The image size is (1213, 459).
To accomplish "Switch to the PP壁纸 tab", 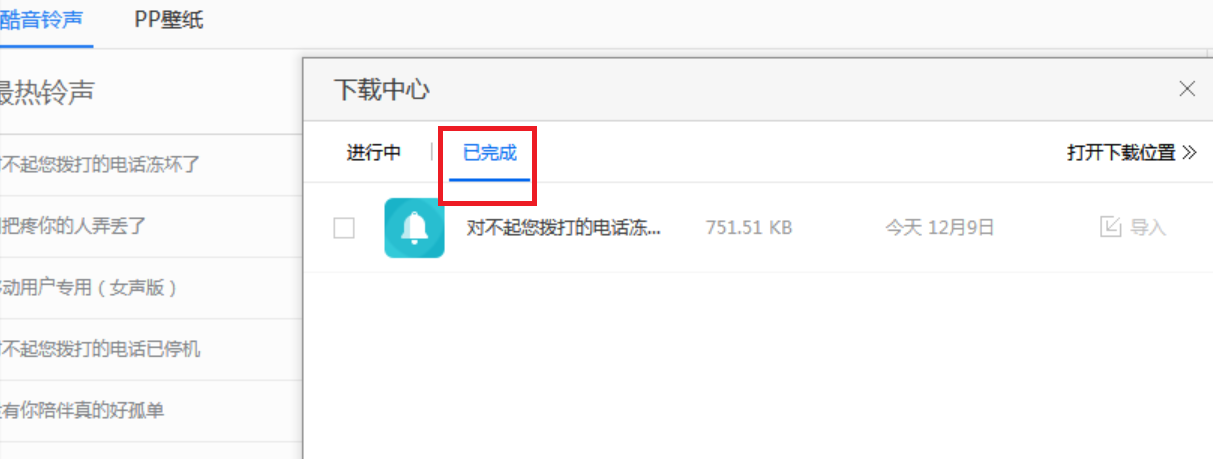I will pyautogui.click(x=169, y=20).
